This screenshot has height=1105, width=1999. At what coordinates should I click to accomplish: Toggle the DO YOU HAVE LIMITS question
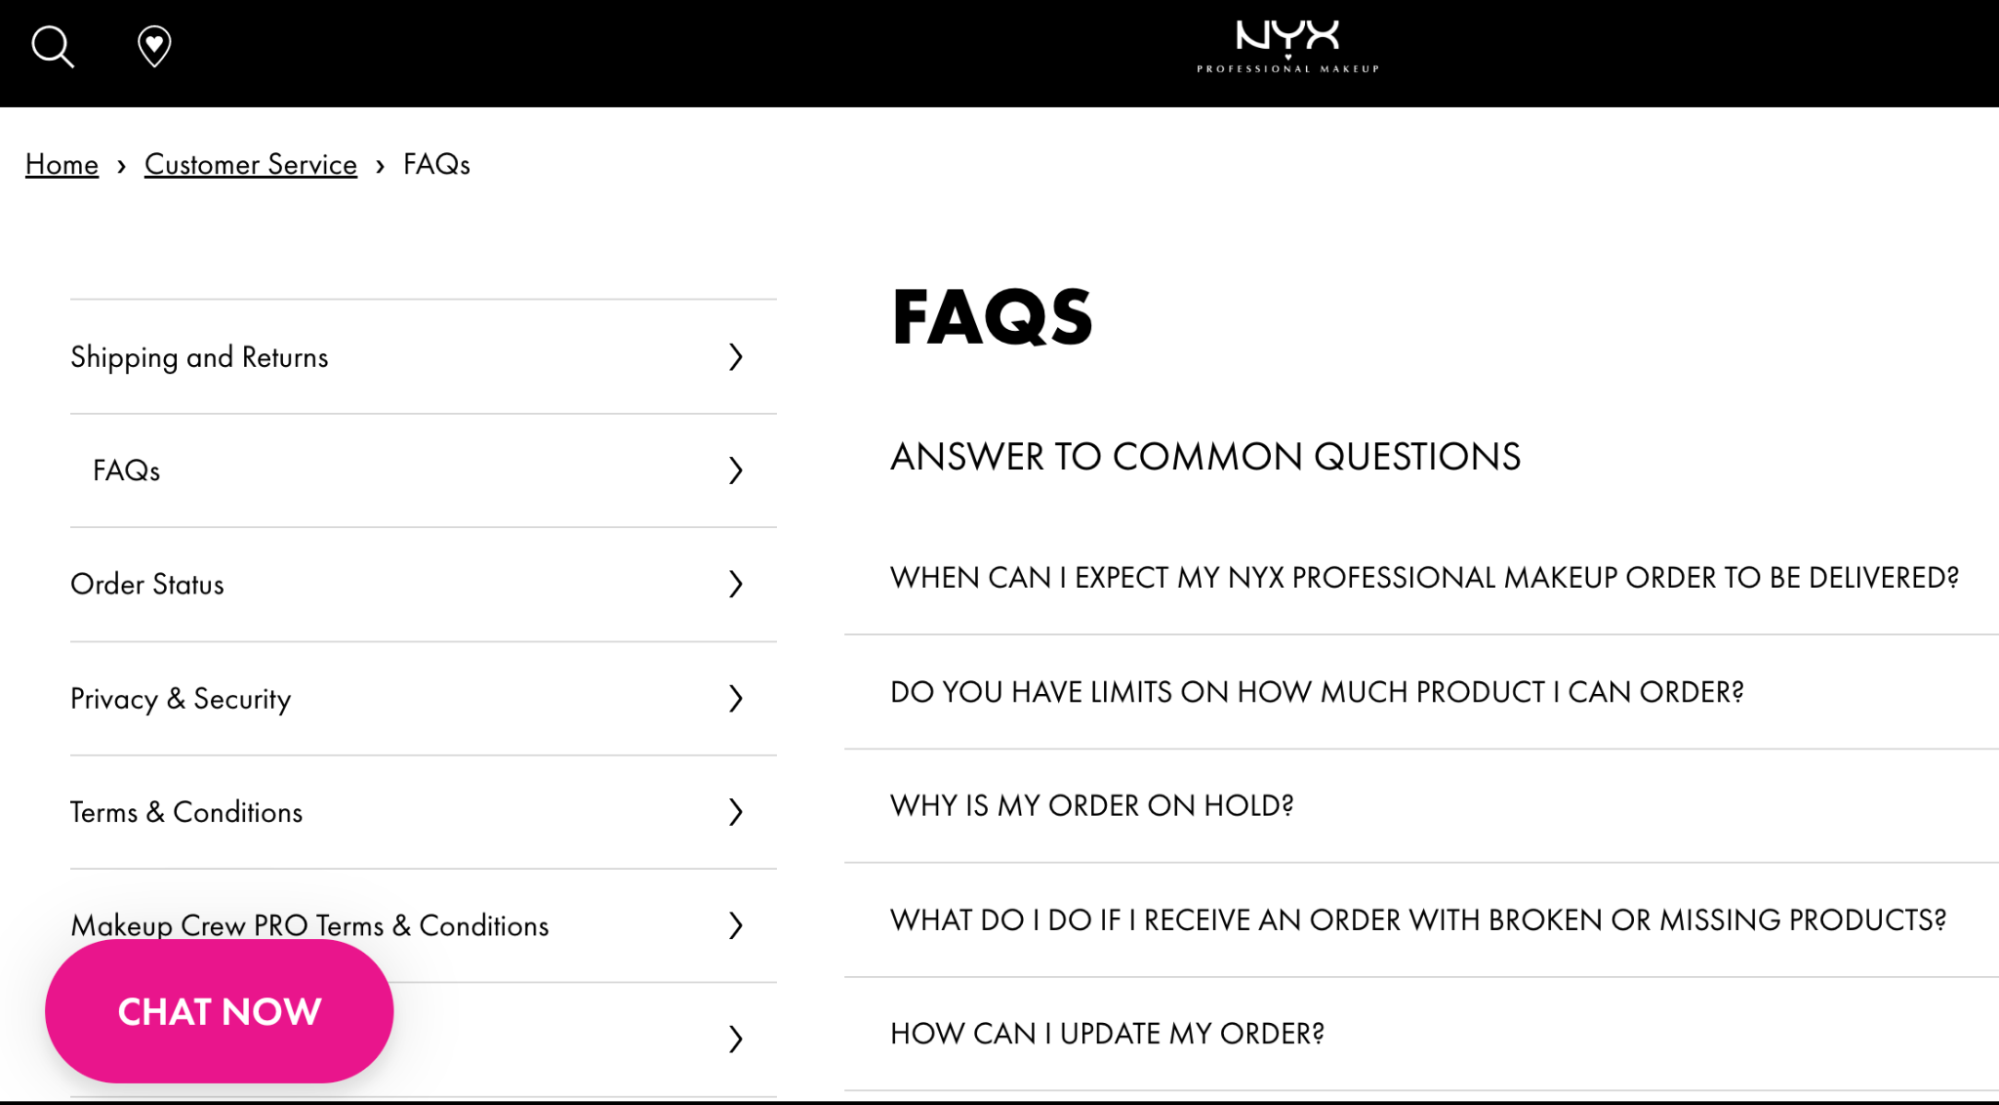(1316, 690)
